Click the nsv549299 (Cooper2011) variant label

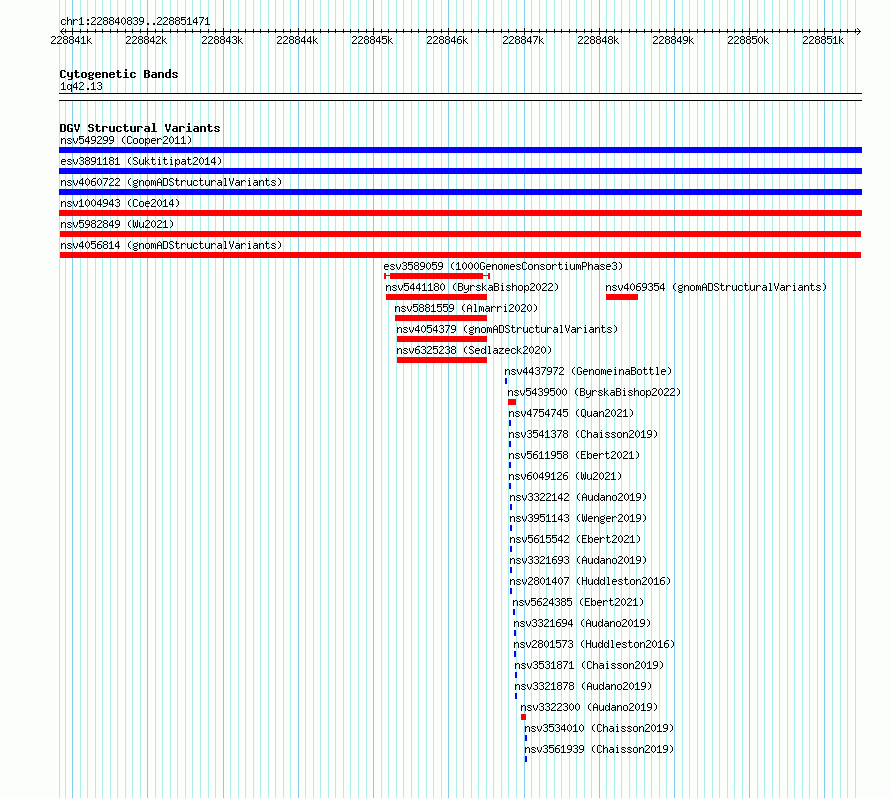click(x=126, y=140)
